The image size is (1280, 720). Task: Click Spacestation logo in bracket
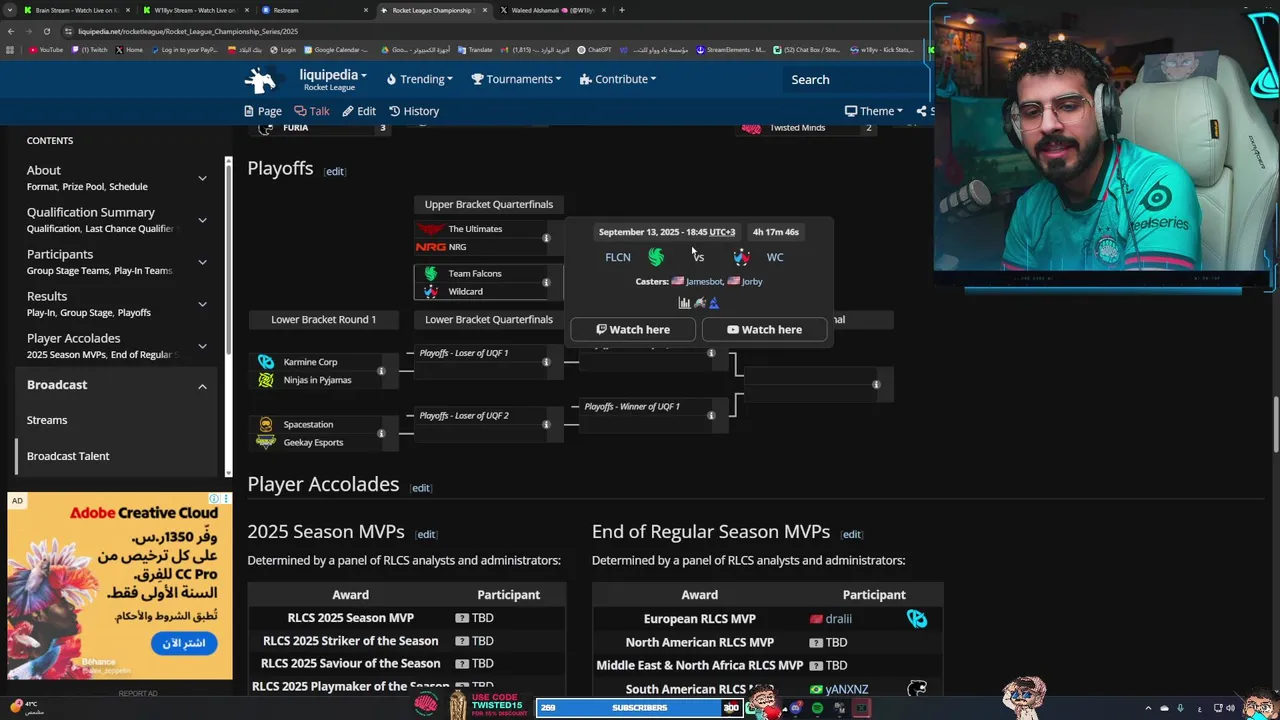tap(266, 424)
